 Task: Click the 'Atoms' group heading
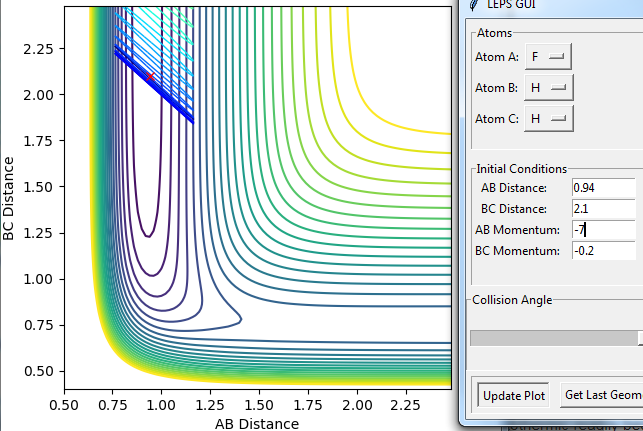(x=495, y=33)
